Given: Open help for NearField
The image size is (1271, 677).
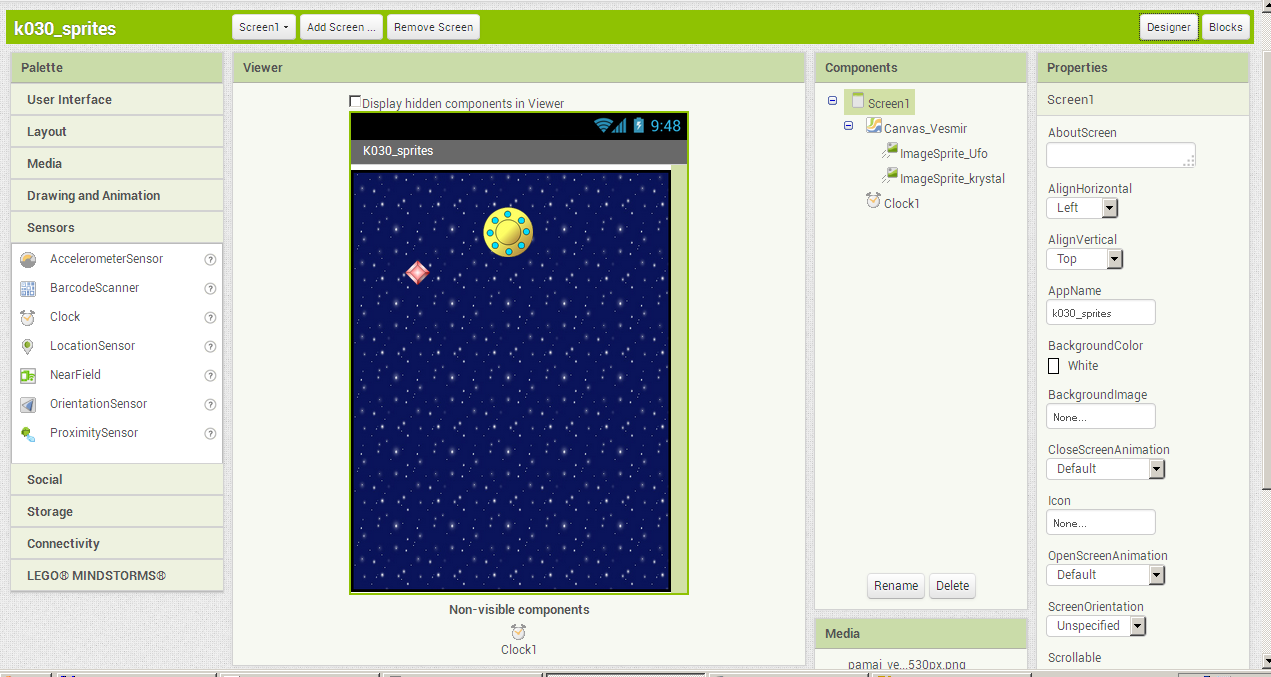Looking at the screenshot, I should click(210, 375).
